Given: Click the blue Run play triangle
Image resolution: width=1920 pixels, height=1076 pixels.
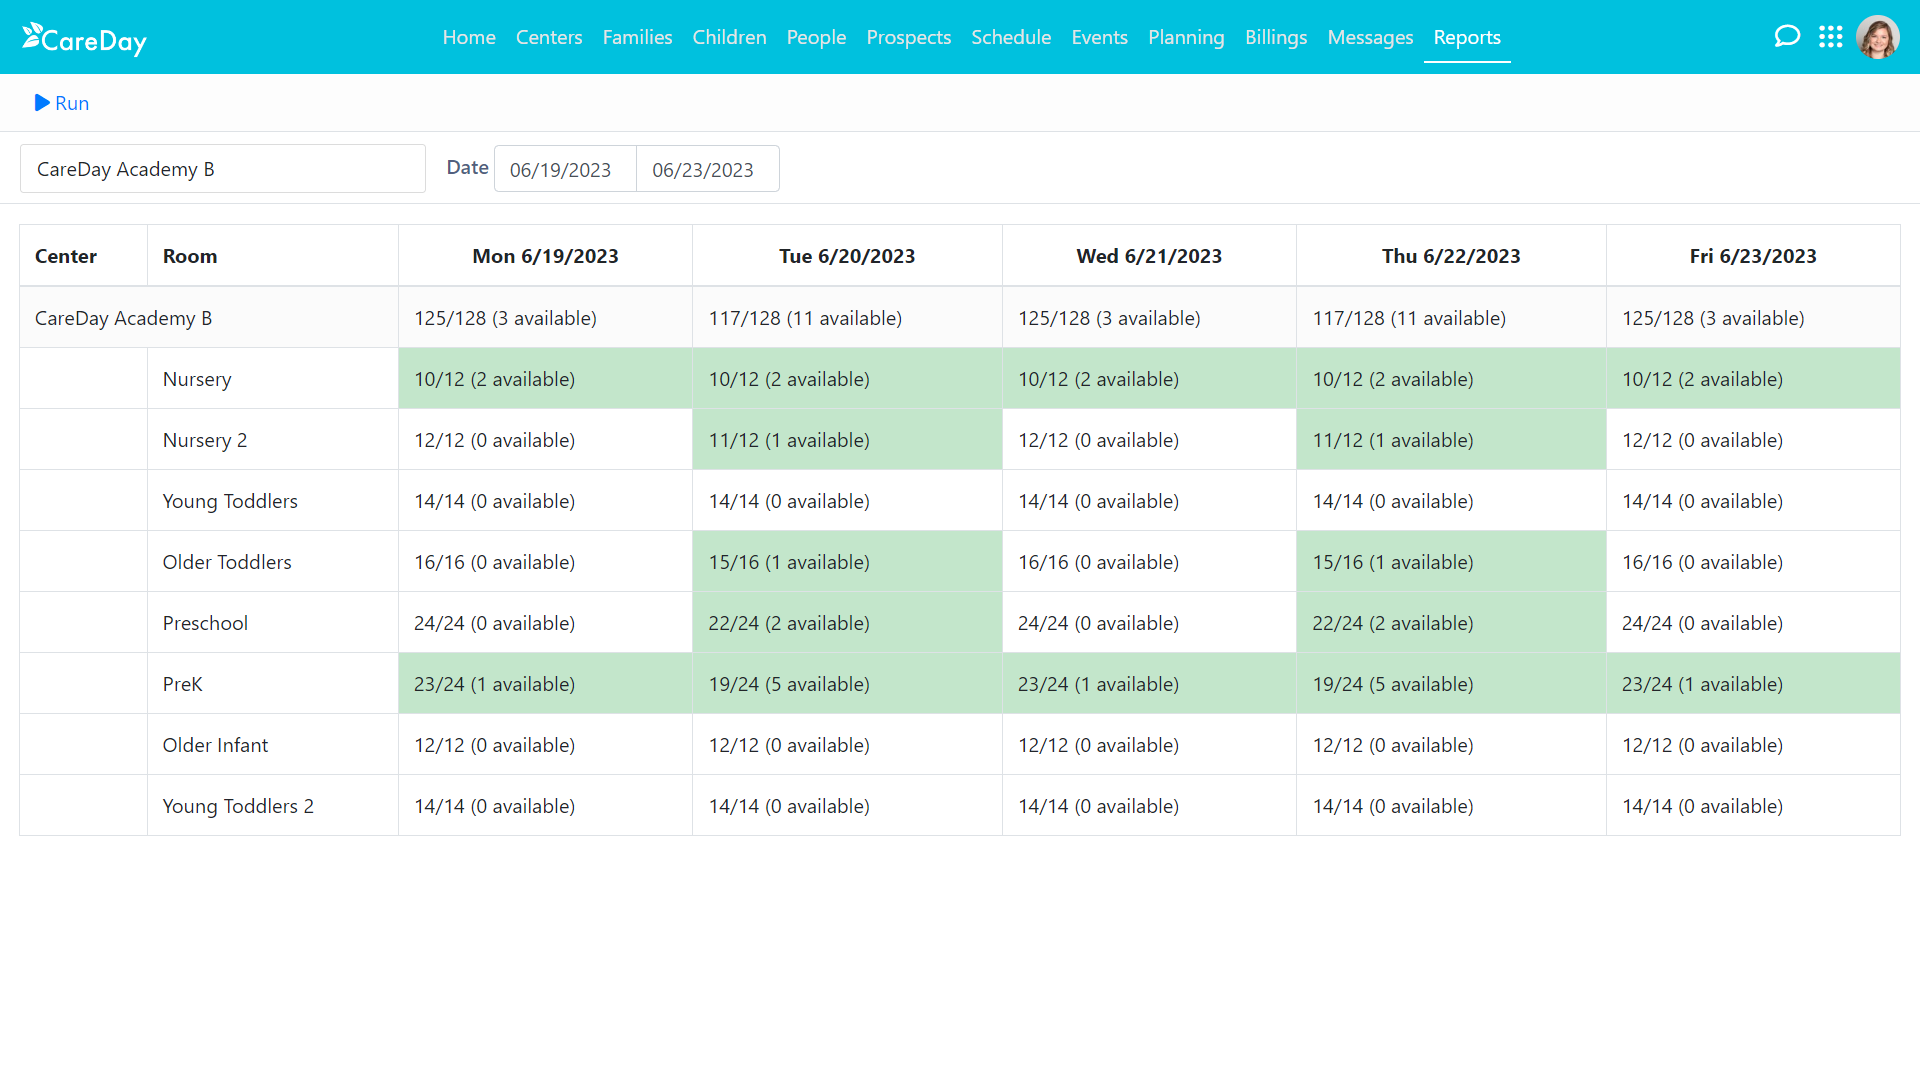Looking at the screenshot, I should [x=41, y=102].
